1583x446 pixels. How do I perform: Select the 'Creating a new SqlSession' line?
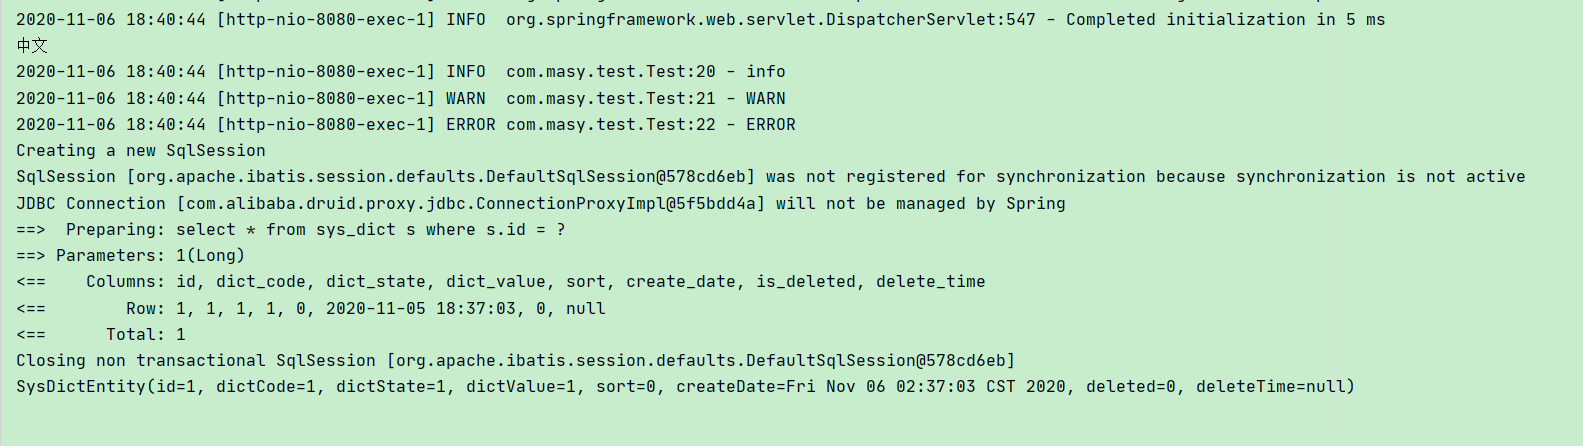(x=141, y=150)
